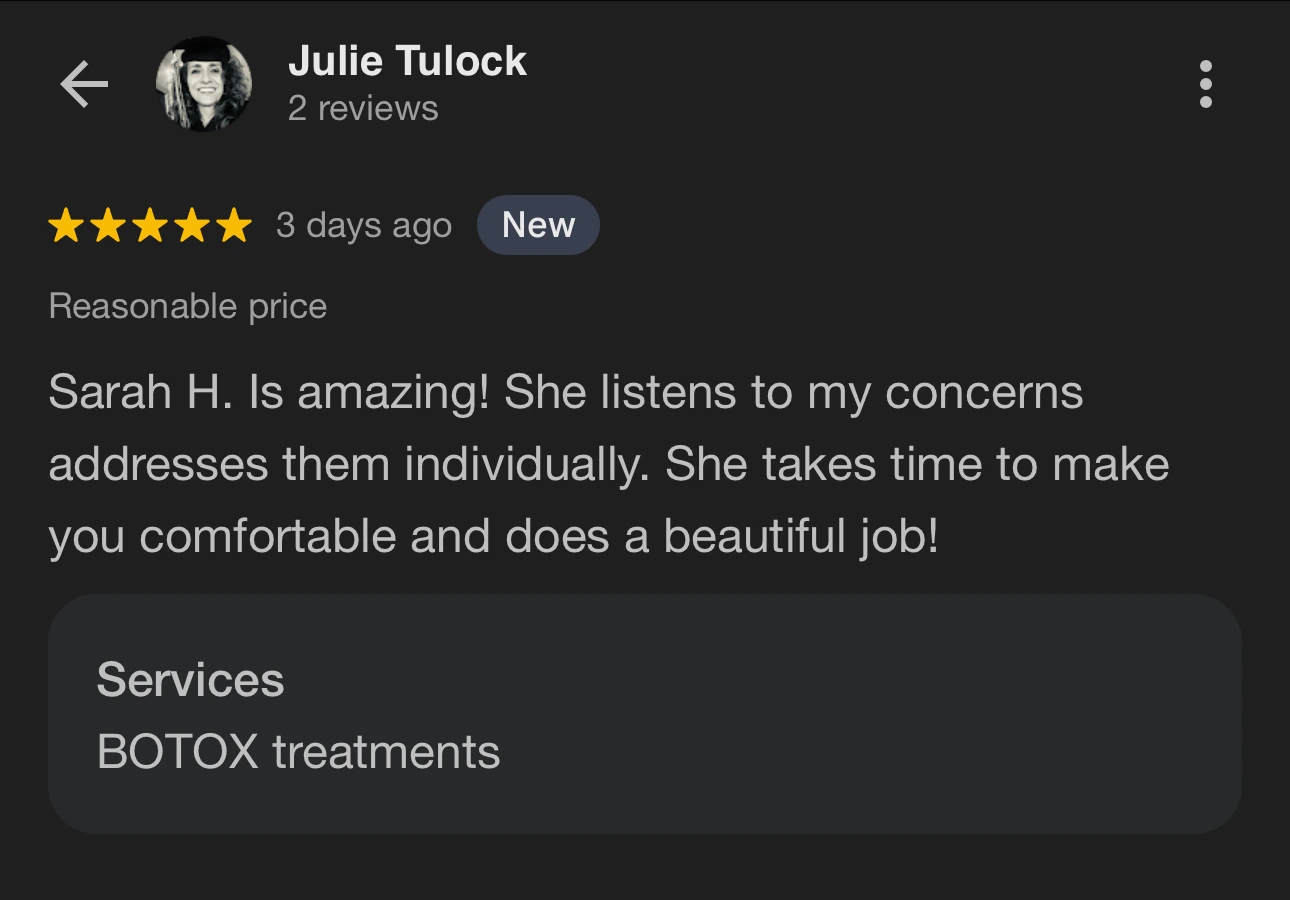Click the phrase "beautiful job!" in the review
Viewport: 1290px width, 900px height.
click(x=801, y=536)
